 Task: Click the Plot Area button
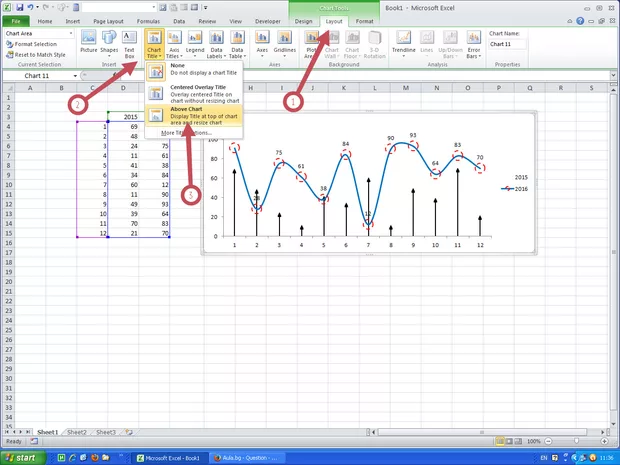[311, 44]
